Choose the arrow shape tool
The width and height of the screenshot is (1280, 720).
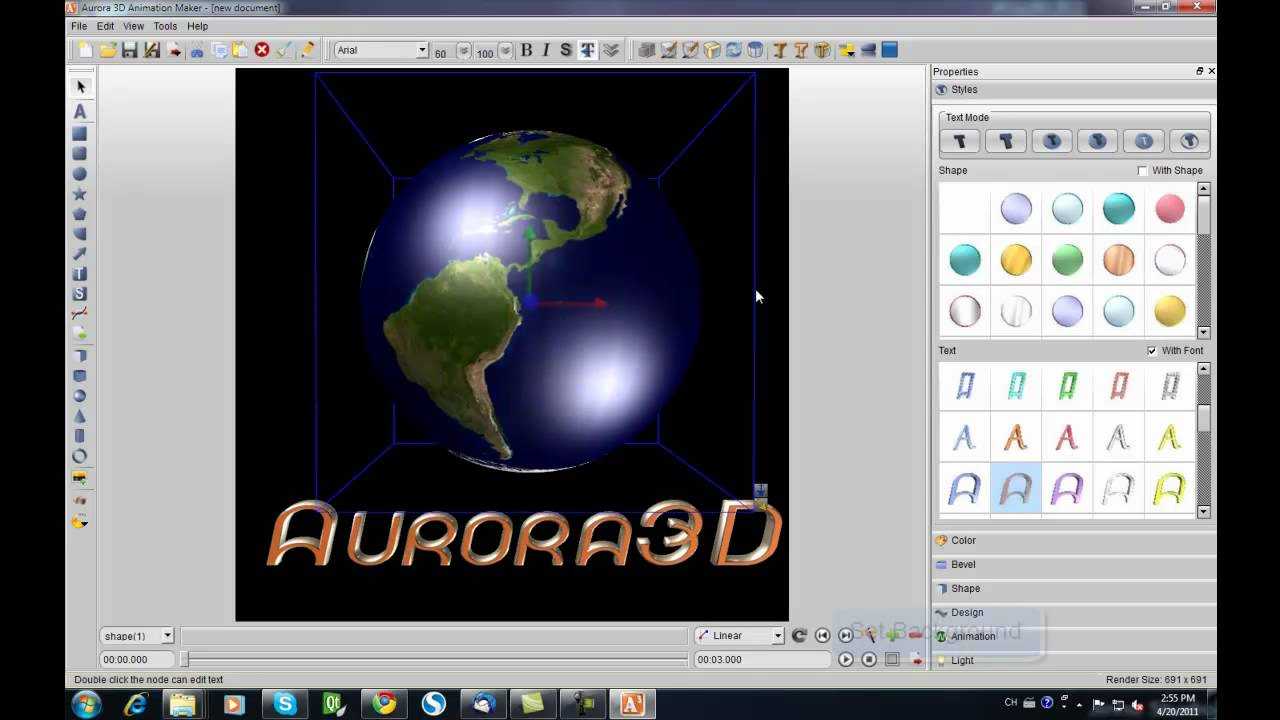(80, 254)
